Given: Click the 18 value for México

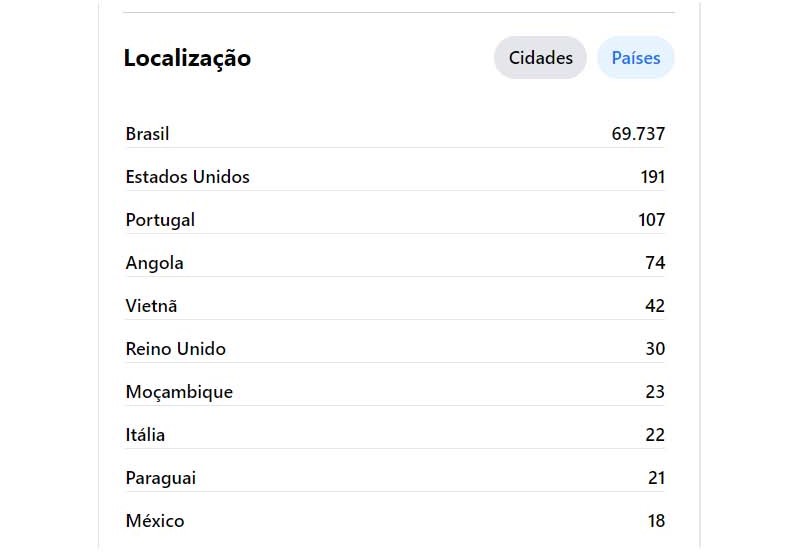Looking at the screenshot, I should point(656,521).
